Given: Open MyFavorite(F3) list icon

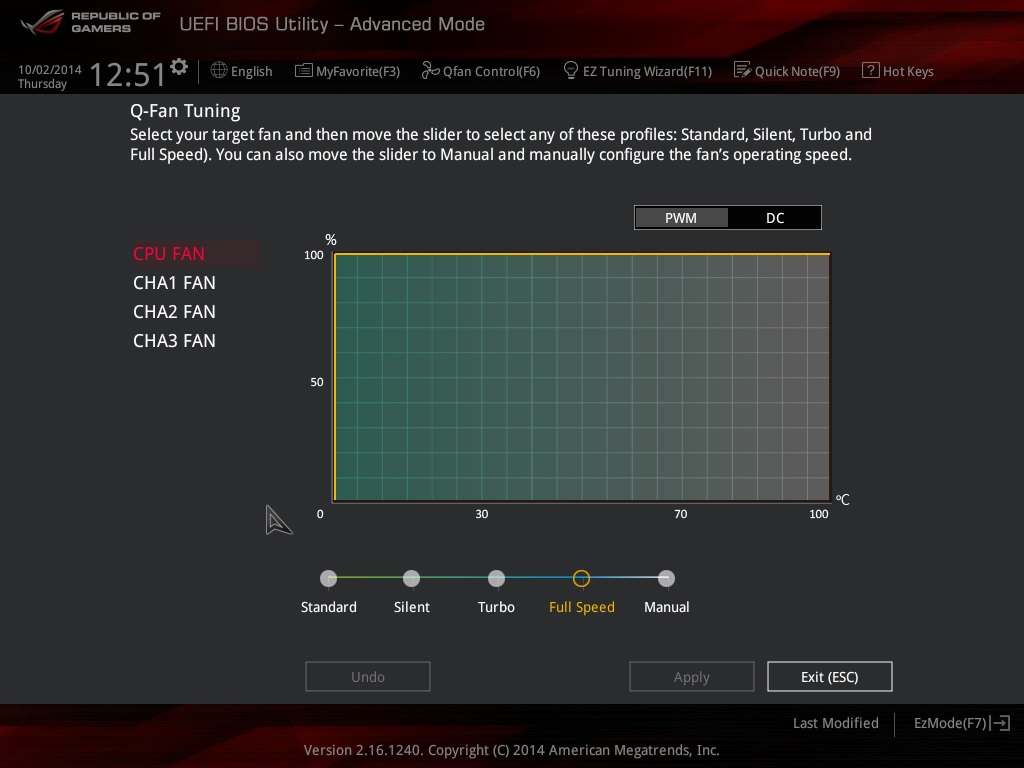Looking at the screenshot, I should tap(304, 71).
